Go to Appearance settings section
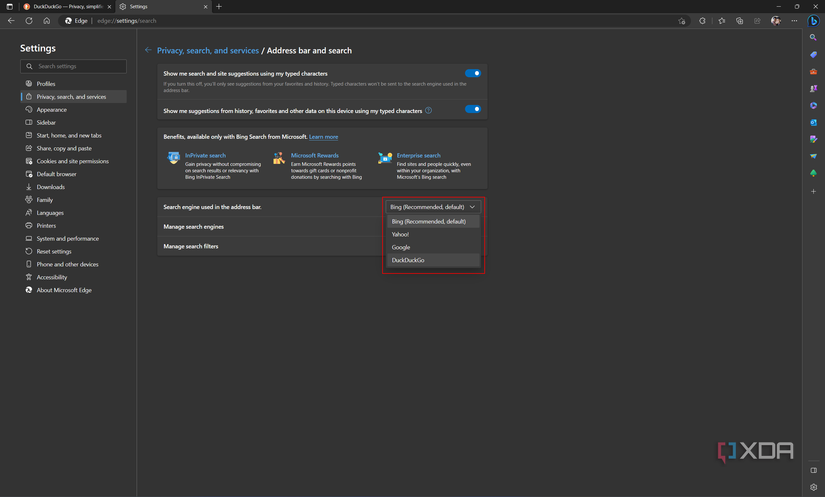This screenshot has width=825, height=497. click(x=51, y=110)
